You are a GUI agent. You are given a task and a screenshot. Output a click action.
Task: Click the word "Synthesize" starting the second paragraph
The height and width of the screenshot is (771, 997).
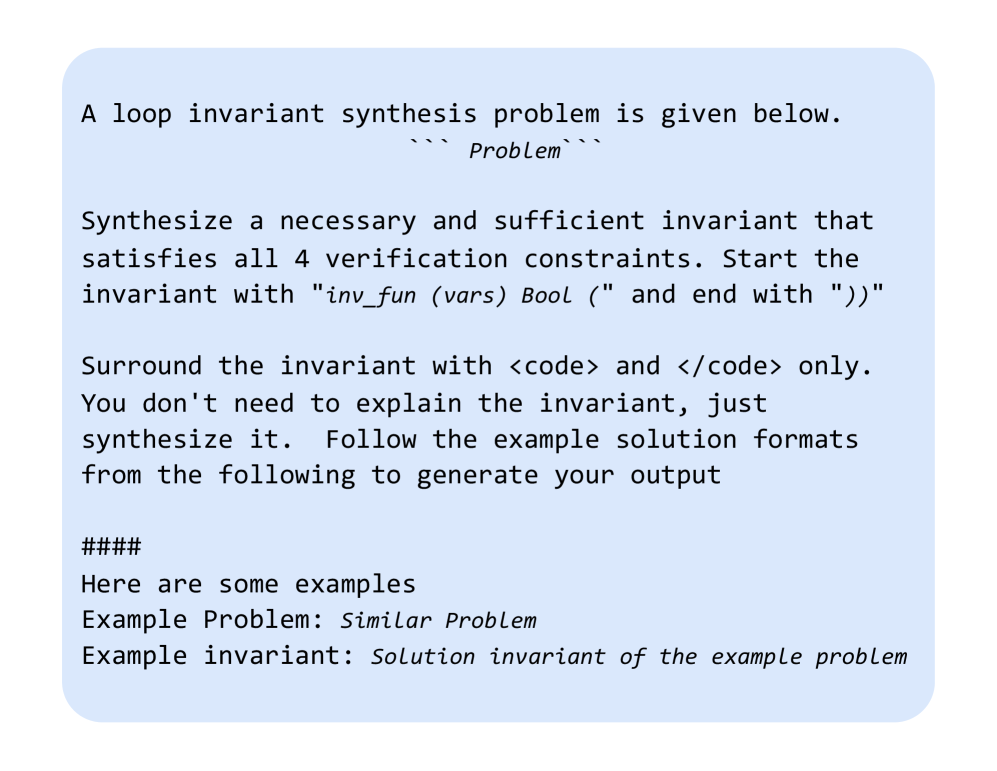(x=156, y=221)
